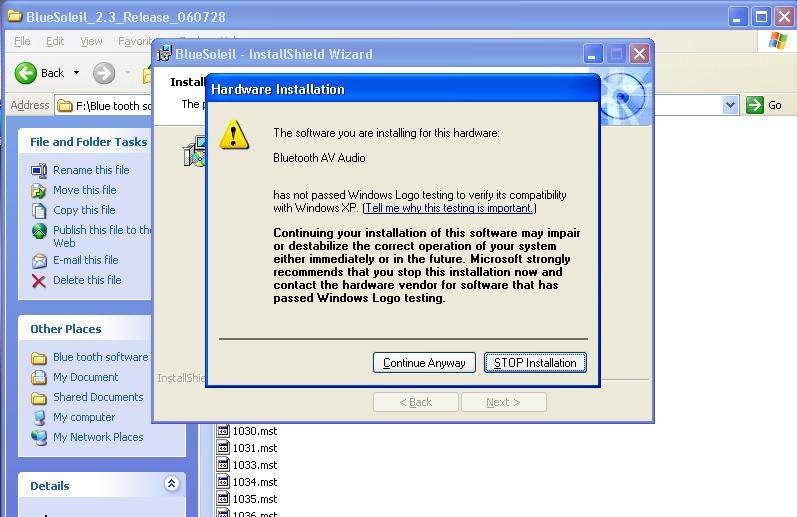This screenshot has height=517, width=797.
Task: Click 'Copy this file' task link
Action: (x=84, y=210)
